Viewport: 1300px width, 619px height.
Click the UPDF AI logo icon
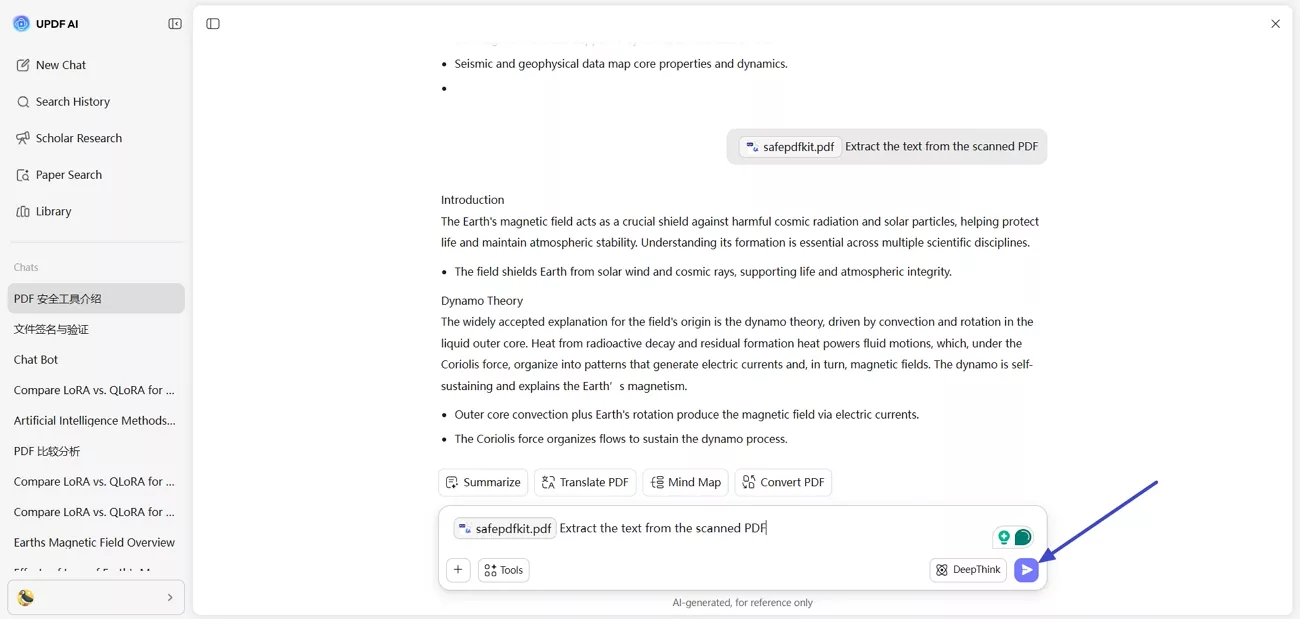(x=21, y=23)
